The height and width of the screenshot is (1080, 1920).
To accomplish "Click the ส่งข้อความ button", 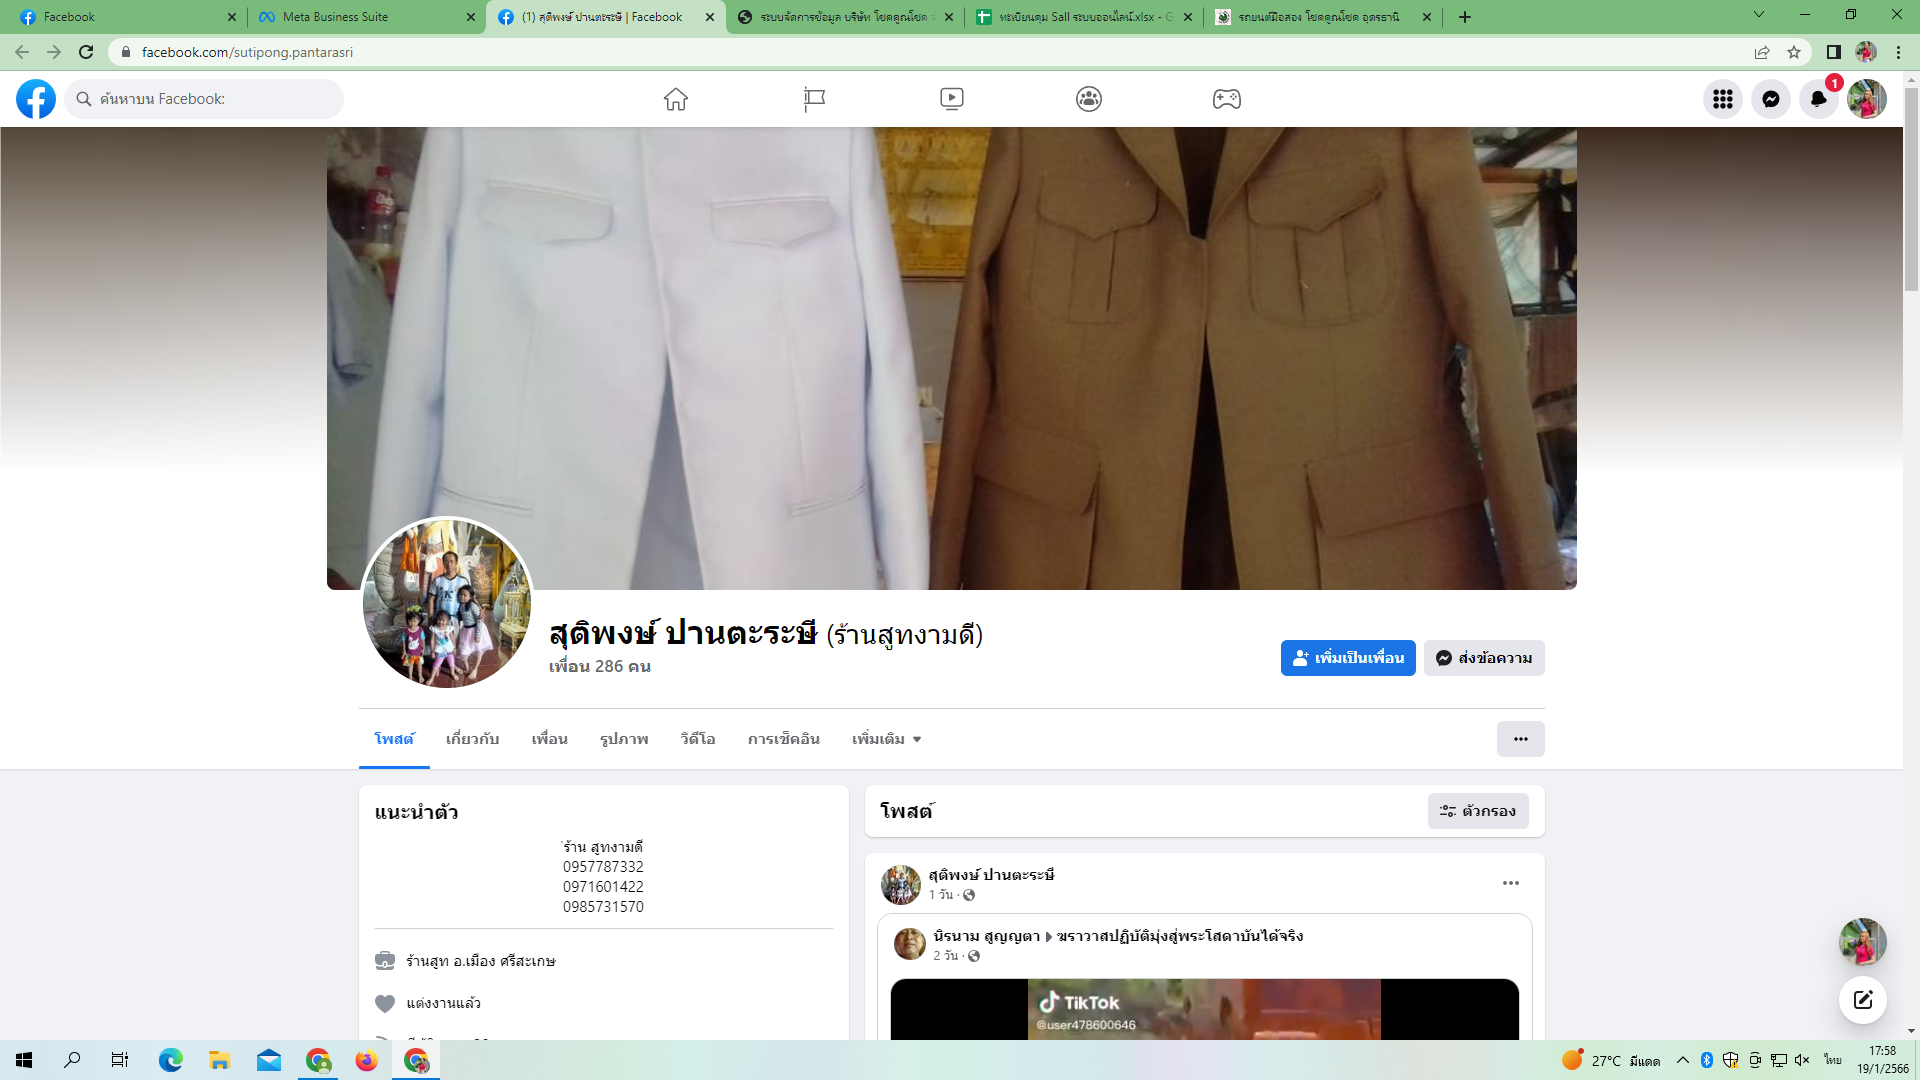I will coord(1484,658).
